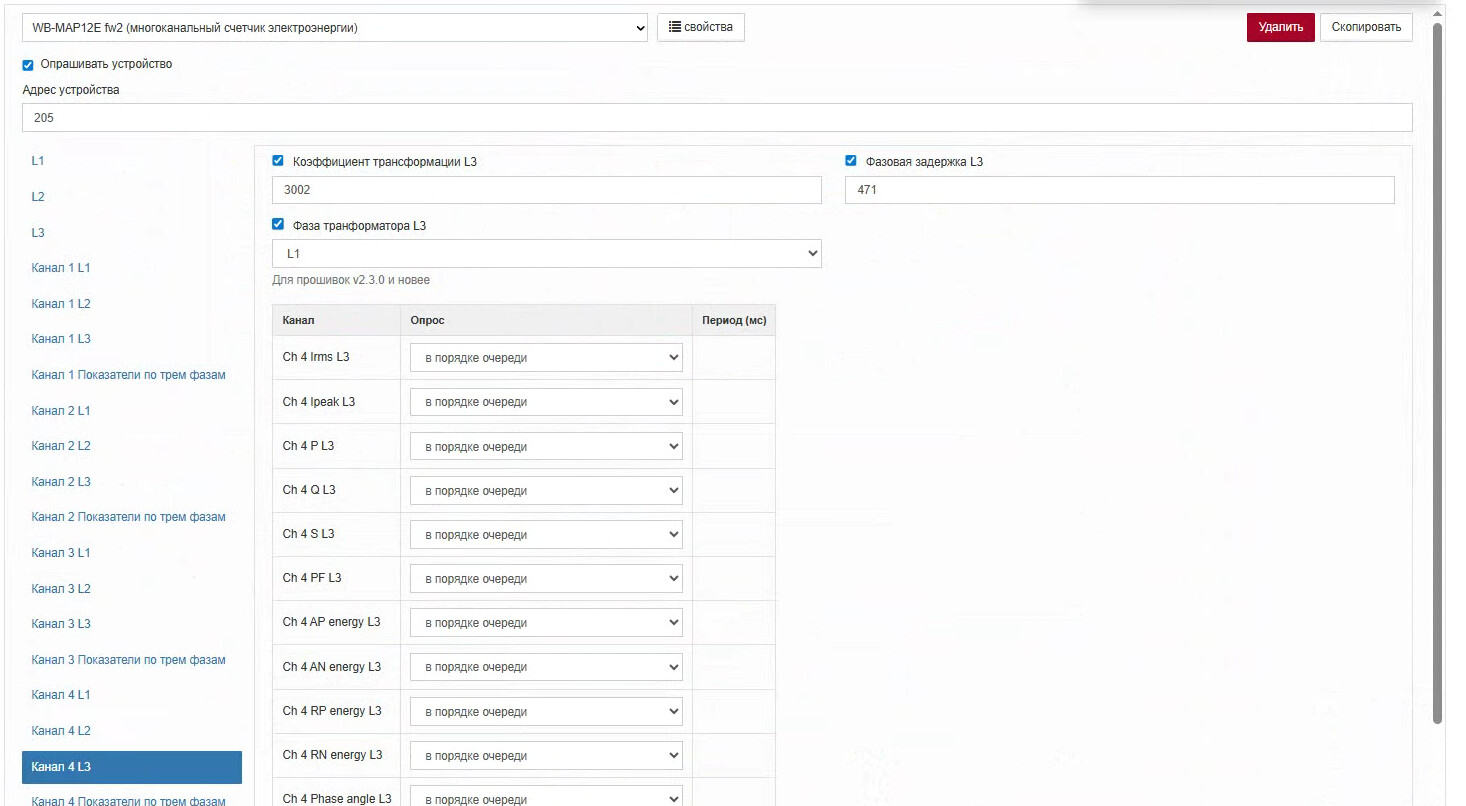This screenshot has height=806, width=1466.
Task: Disable the Фаза трансформатора L3 checkbox
Action: (278, 225)
